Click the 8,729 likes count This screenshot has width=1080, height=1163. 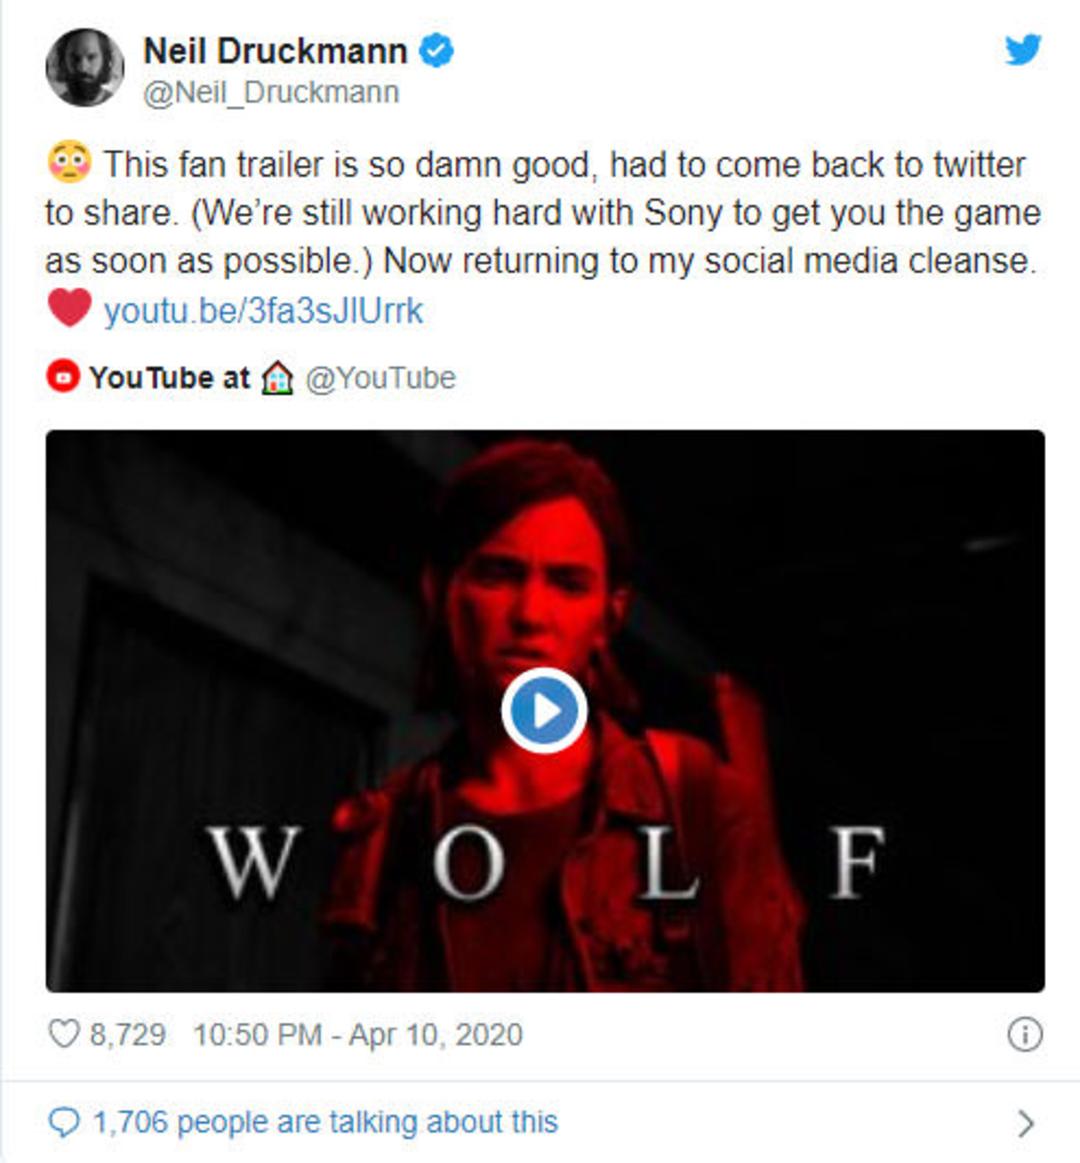[128, 1034]
